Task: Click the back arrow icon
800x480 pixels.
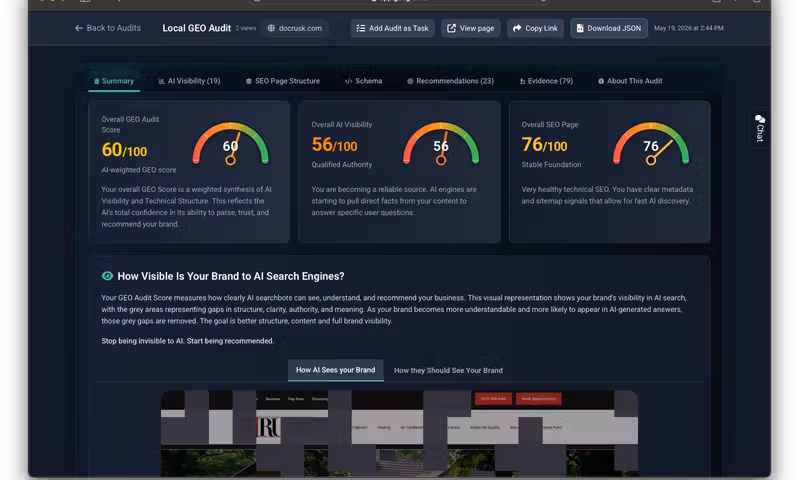Action: coord(79,28)
